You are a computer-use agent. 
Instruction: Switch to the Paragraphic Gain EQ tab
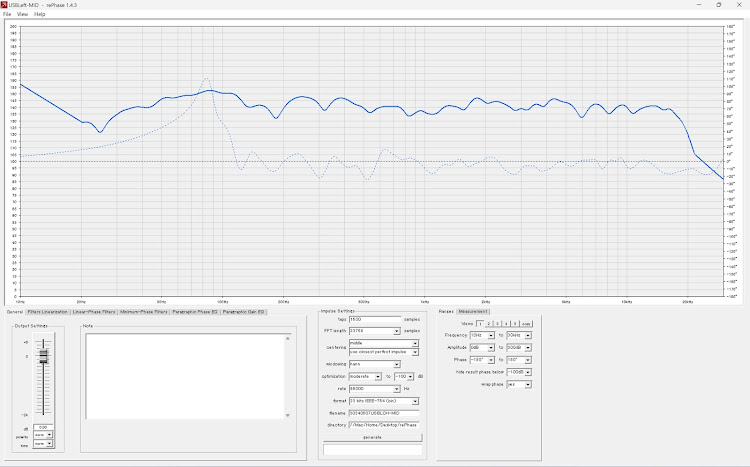[x=243, y=312]
